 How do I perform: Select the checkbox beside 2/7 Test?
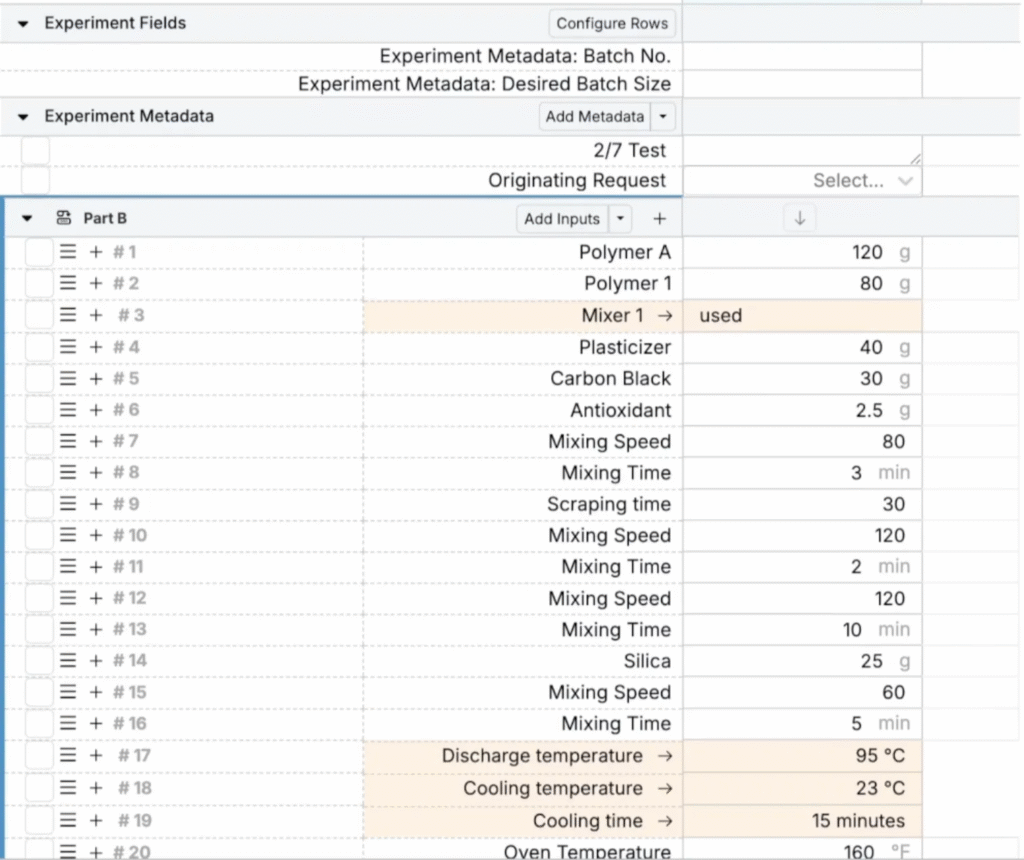tap(35, 151)
